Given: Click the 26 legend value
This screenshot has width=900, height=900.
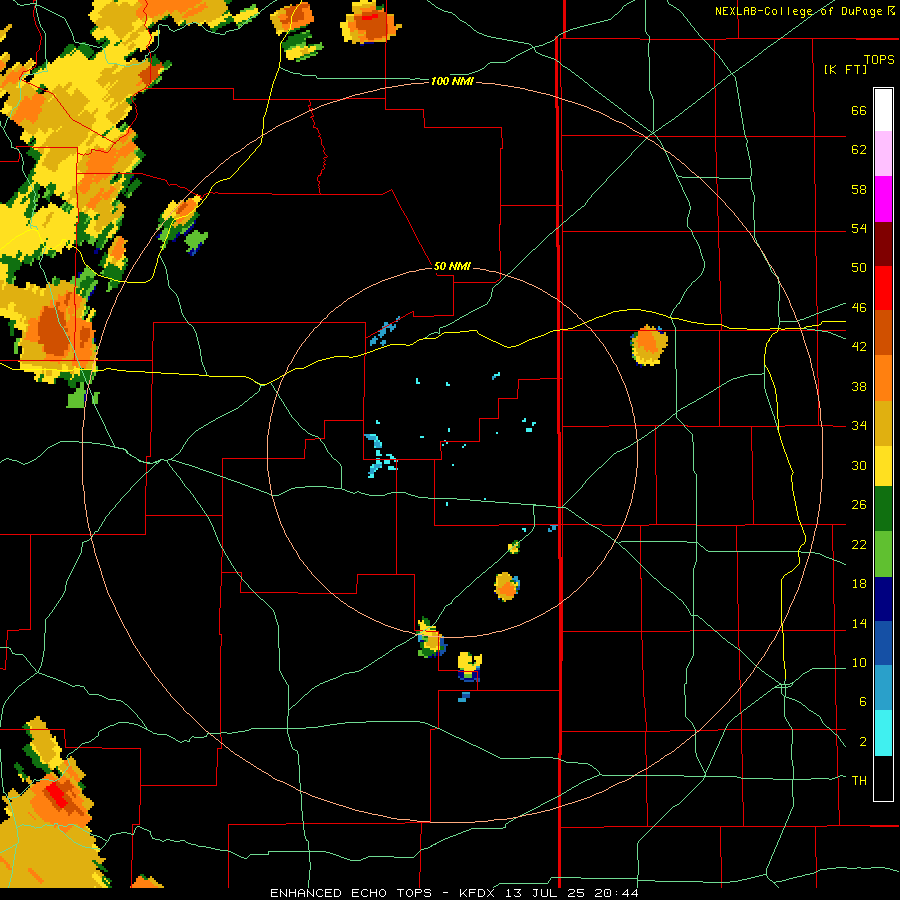Looking at the screenshot, I should click(x=859, y=505).
